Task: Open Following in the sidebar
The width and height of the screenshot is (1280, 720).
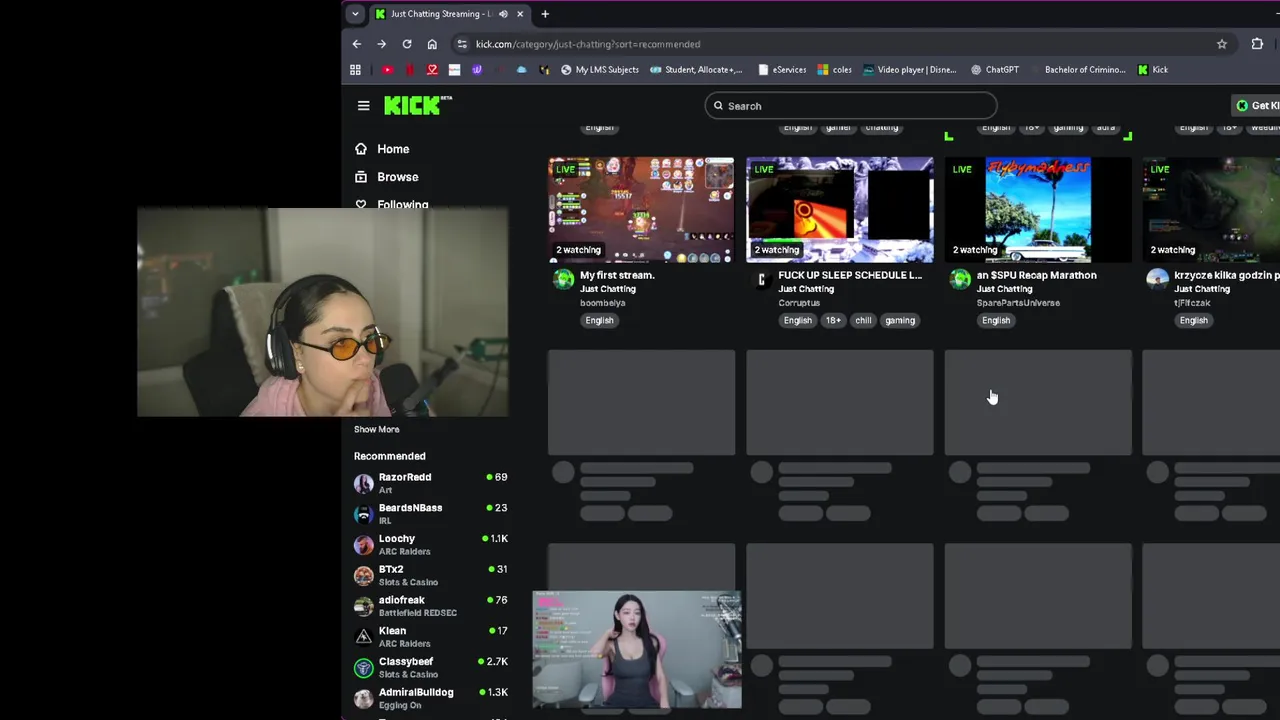Action: pyautogui.click(x=403, y=204)
